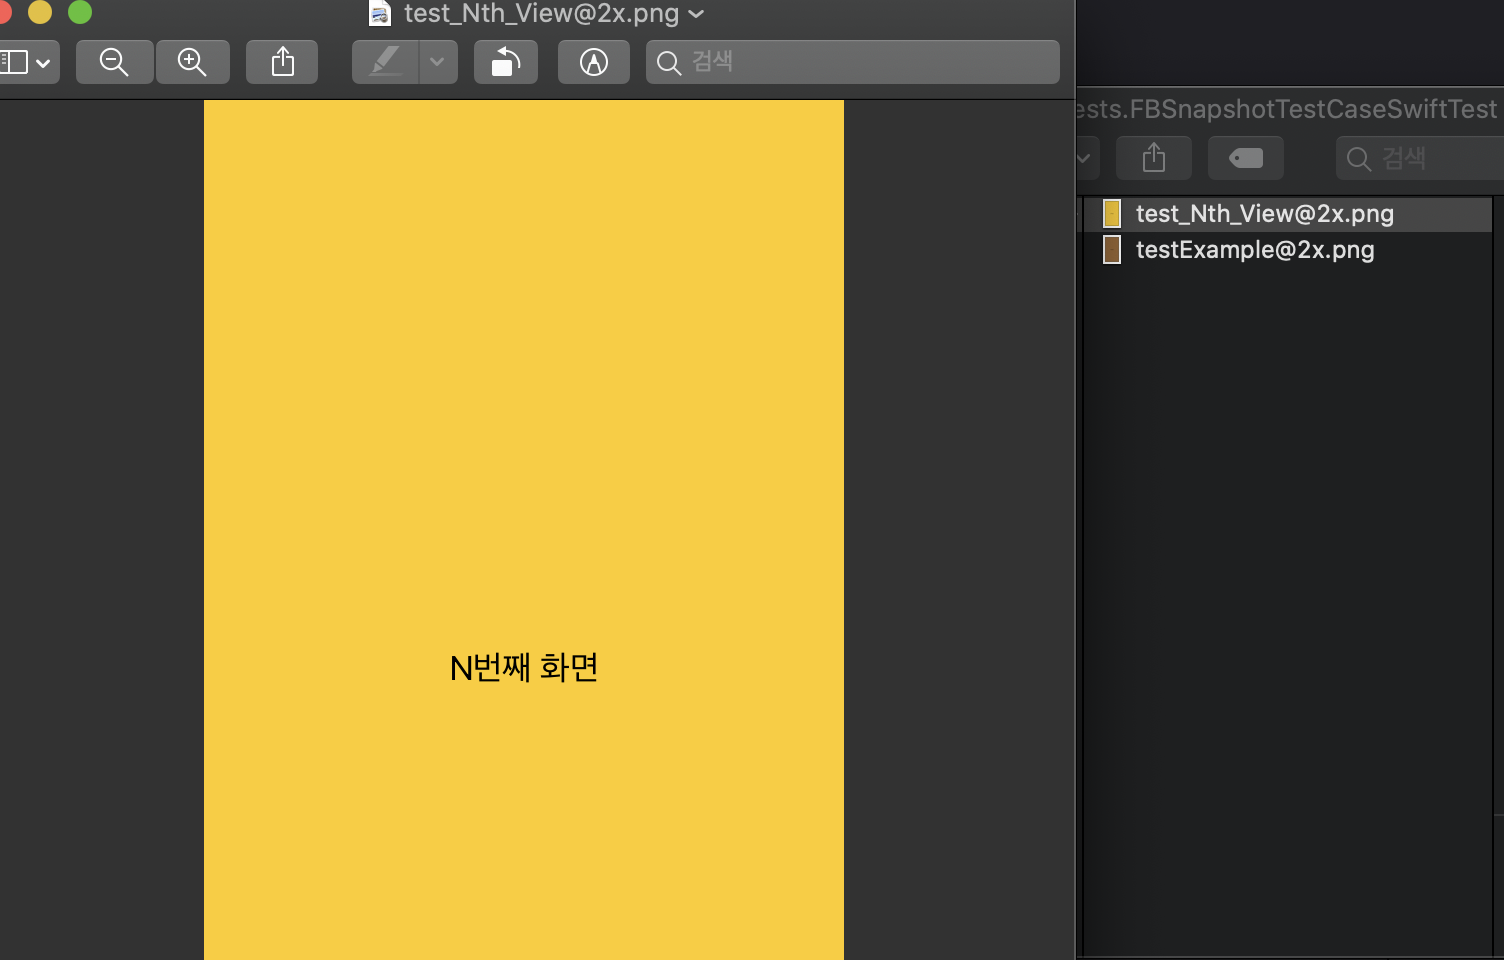Click the green fullscreen button of Preview
Screen dimensions: 1504x960
click(x=80, y=12)
